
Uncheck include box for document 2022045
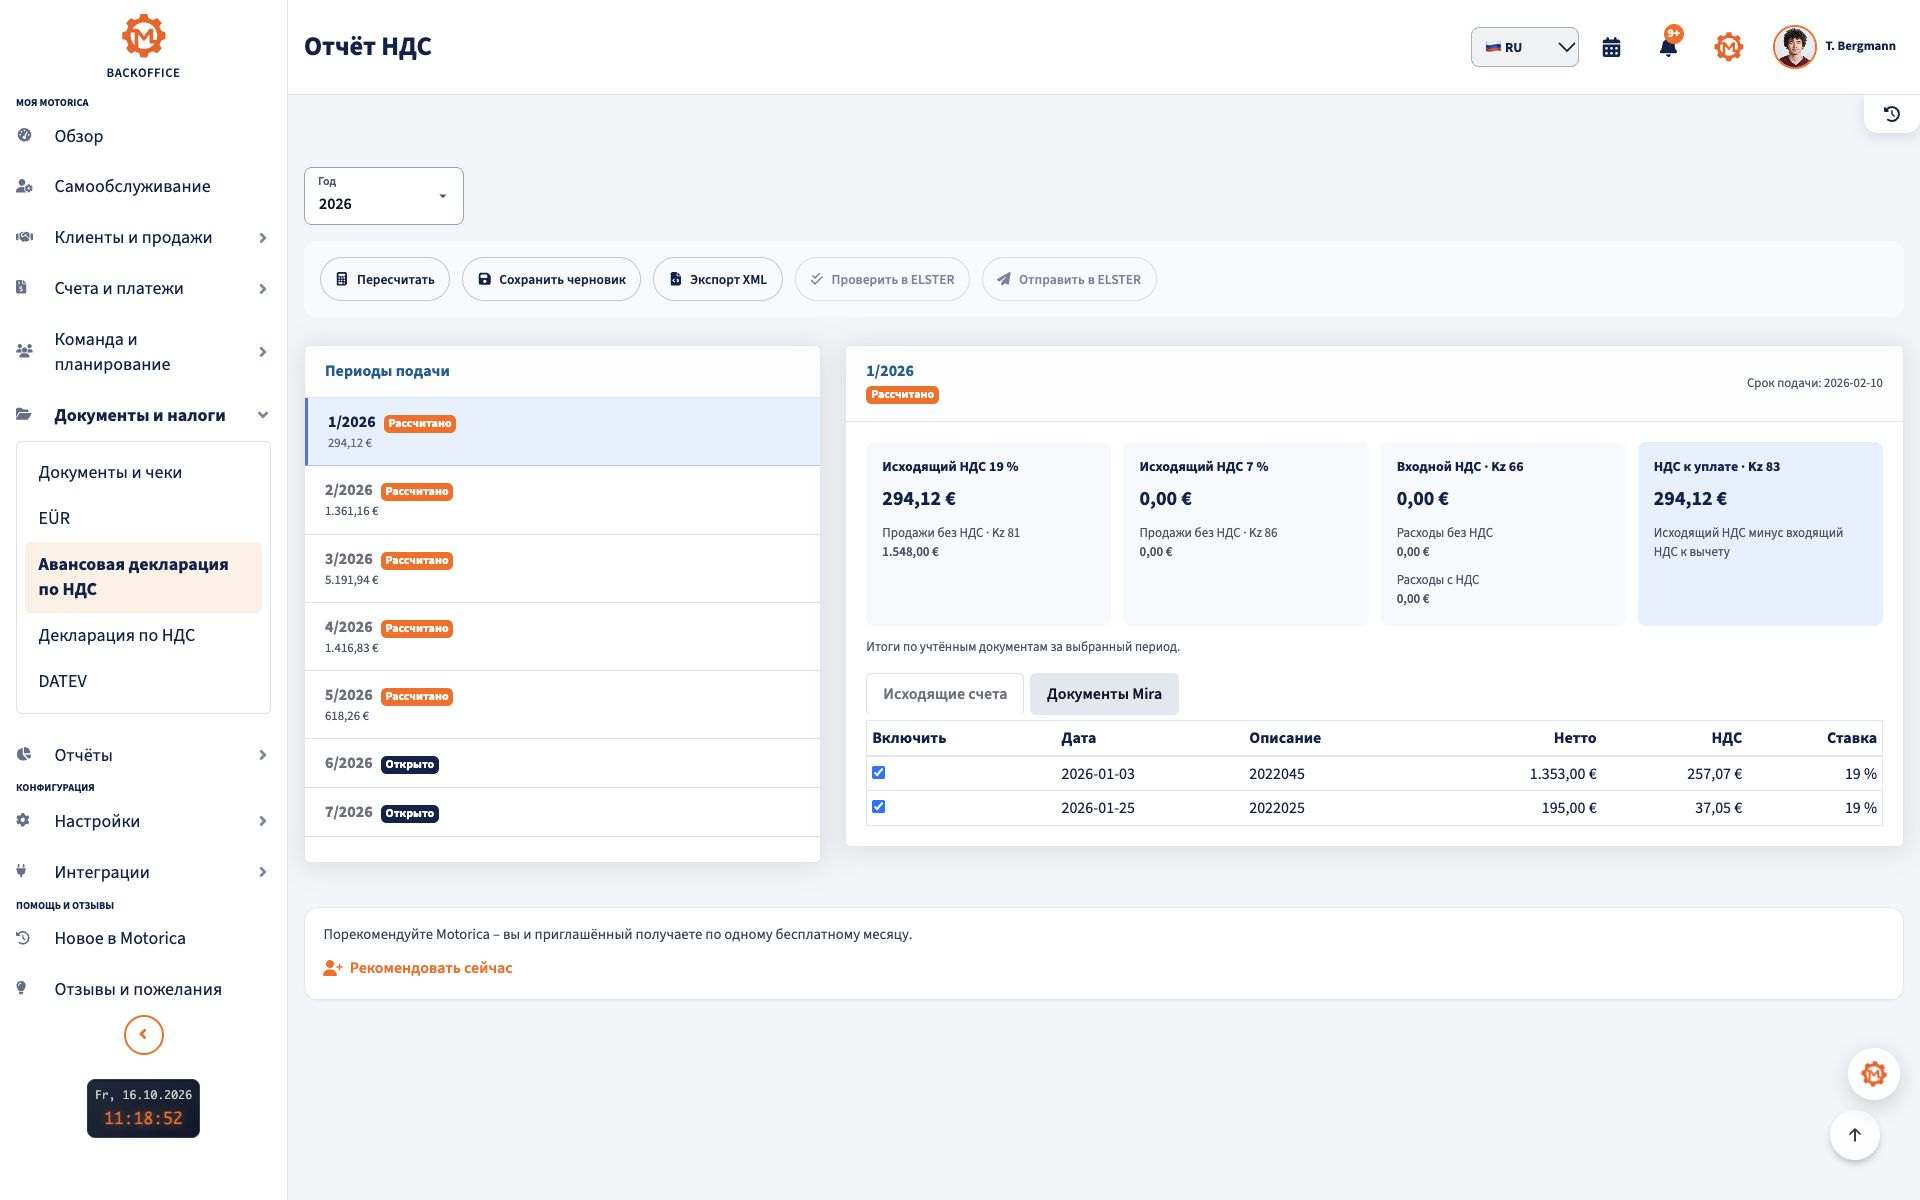click(878, 772)
